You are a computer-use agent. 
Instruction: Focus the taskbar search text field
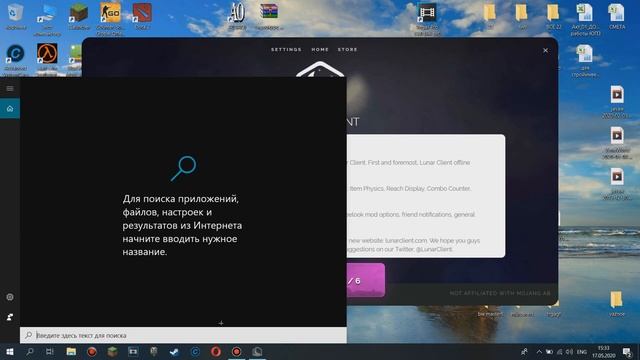tap(183, 335)
